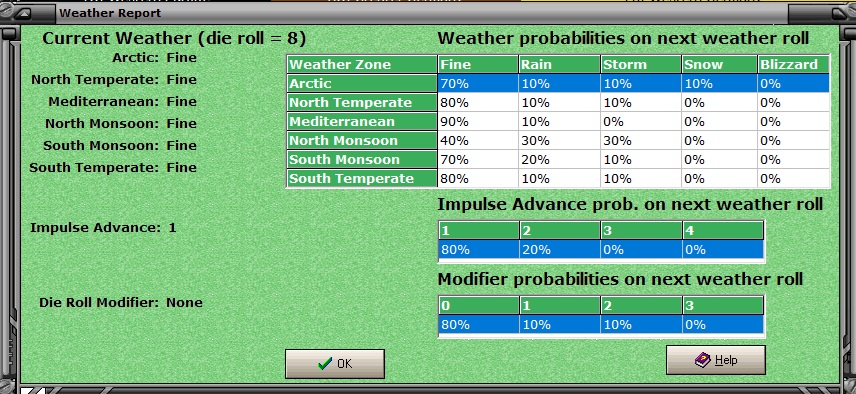This screenshot has width=856, height=394.
Task: Click Mediterranean Fine cell showing 90%
Action: click(478, 122)
